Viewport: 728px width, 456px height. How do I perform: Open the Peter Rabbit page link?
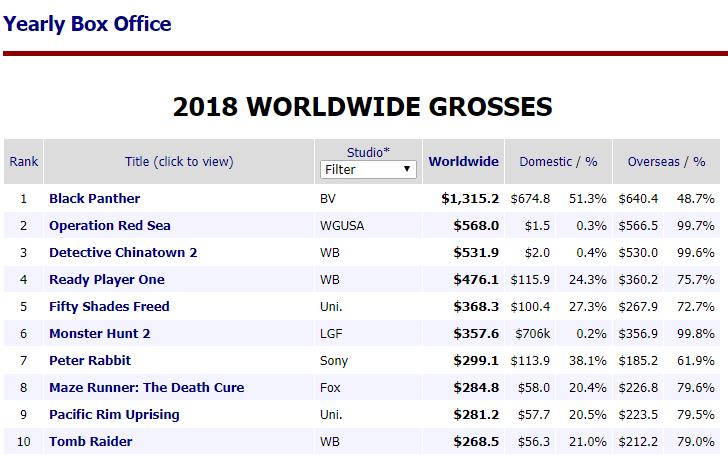click(x=90, y=360)
